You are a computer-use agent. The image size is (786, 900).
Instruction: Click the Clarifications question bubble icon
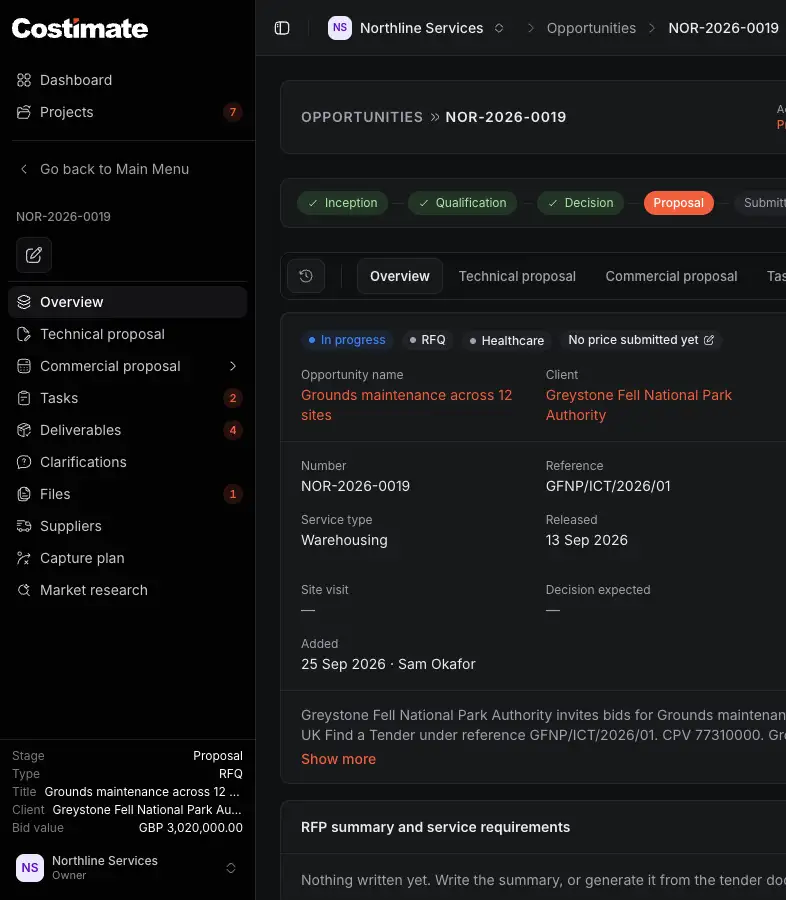click(x=24, y=462)
